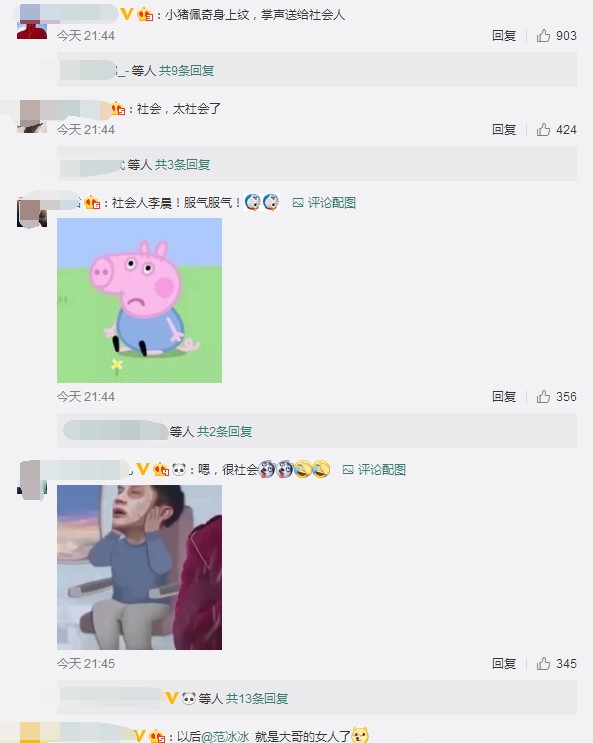Click thumbs-up icon beside 345
This screenshot has height=743, width=593.
click(543, 663)
